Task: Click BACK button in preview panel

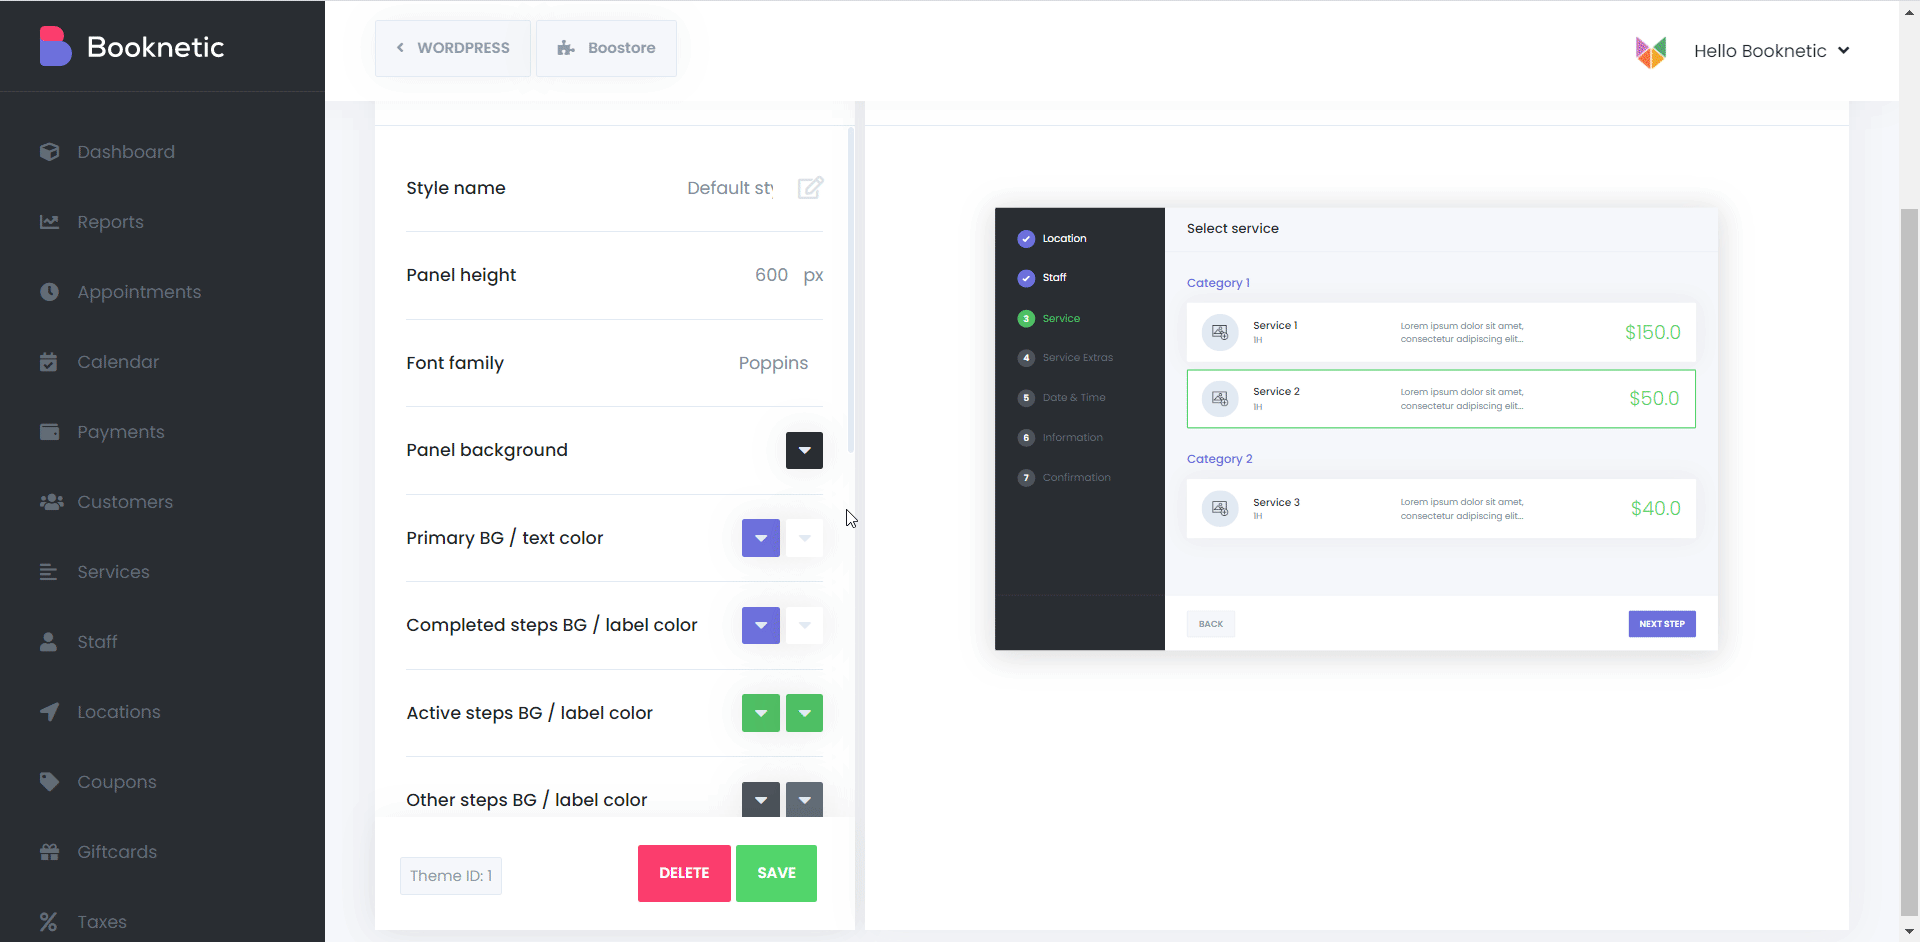Action: (x=1211, y=624)
